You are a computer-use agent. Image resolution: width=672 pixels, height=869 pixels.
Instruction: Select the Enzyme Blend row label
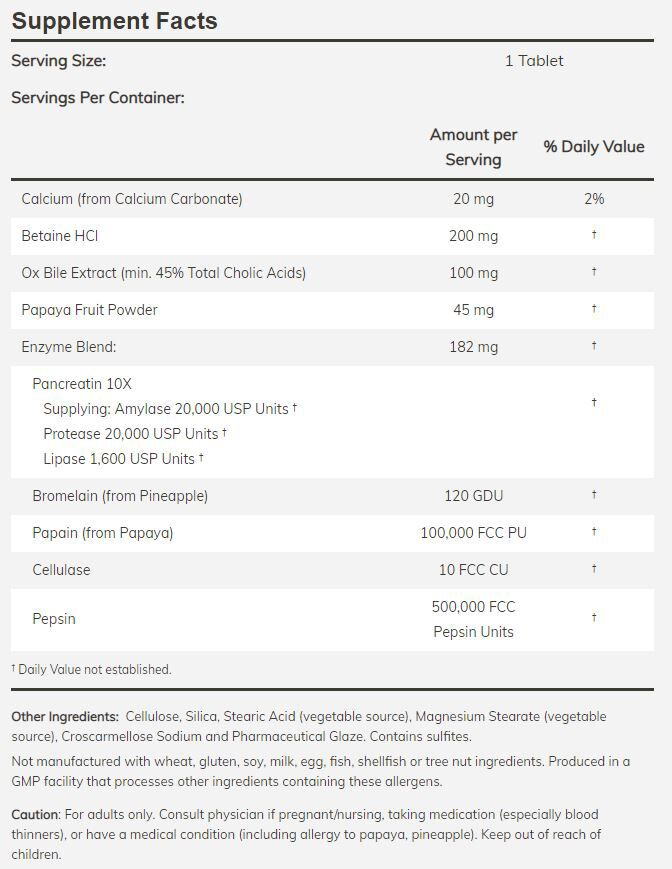pos(69,347)
